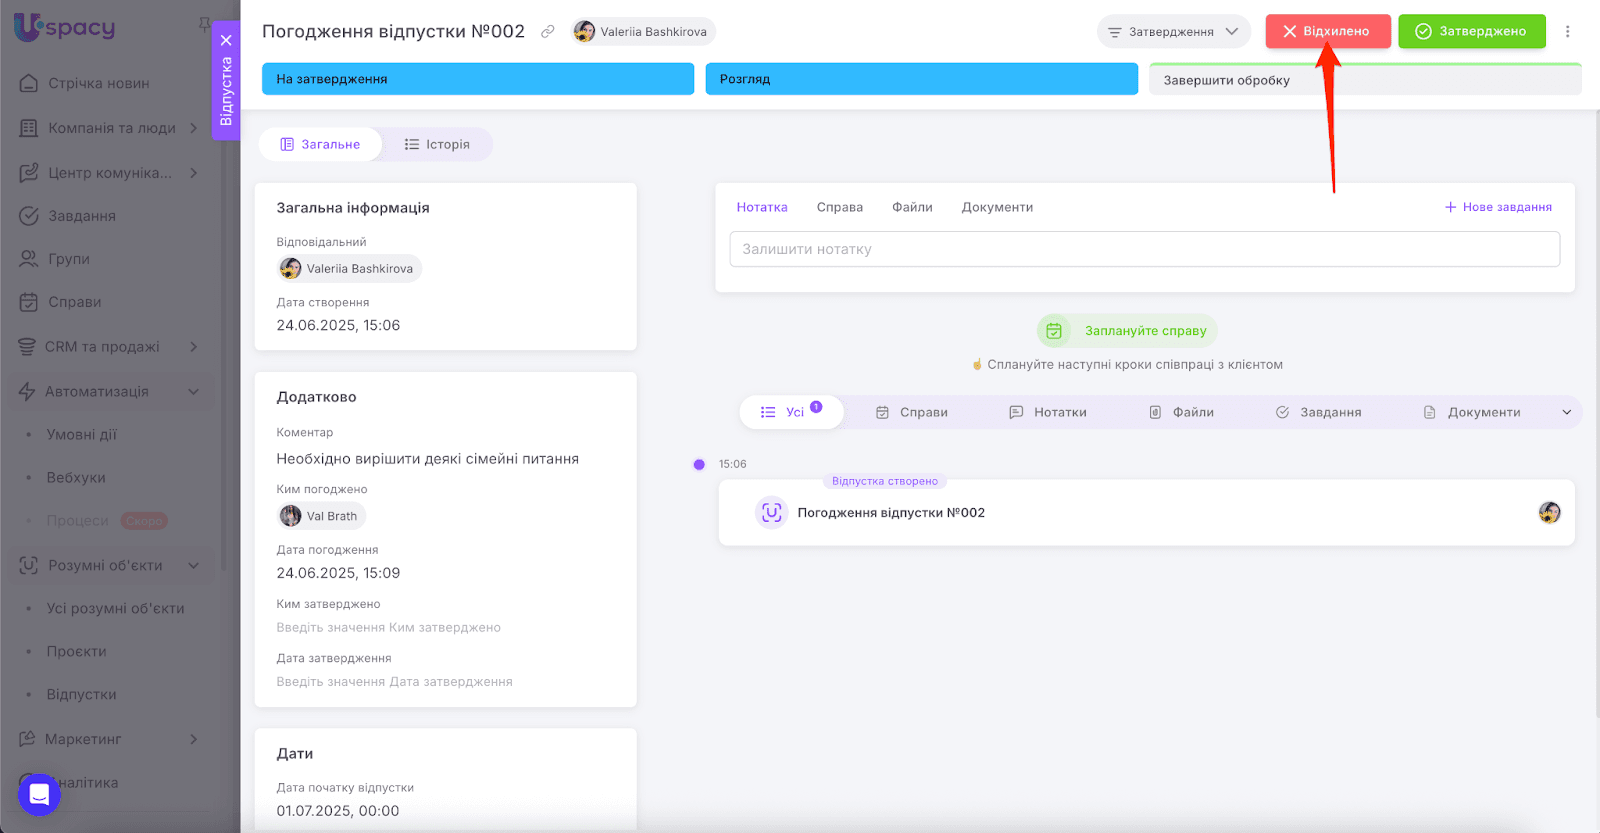Expand the activity filter tabs chevron
This screenshot has width=1600, height=833.
[x=1566, y=412]
